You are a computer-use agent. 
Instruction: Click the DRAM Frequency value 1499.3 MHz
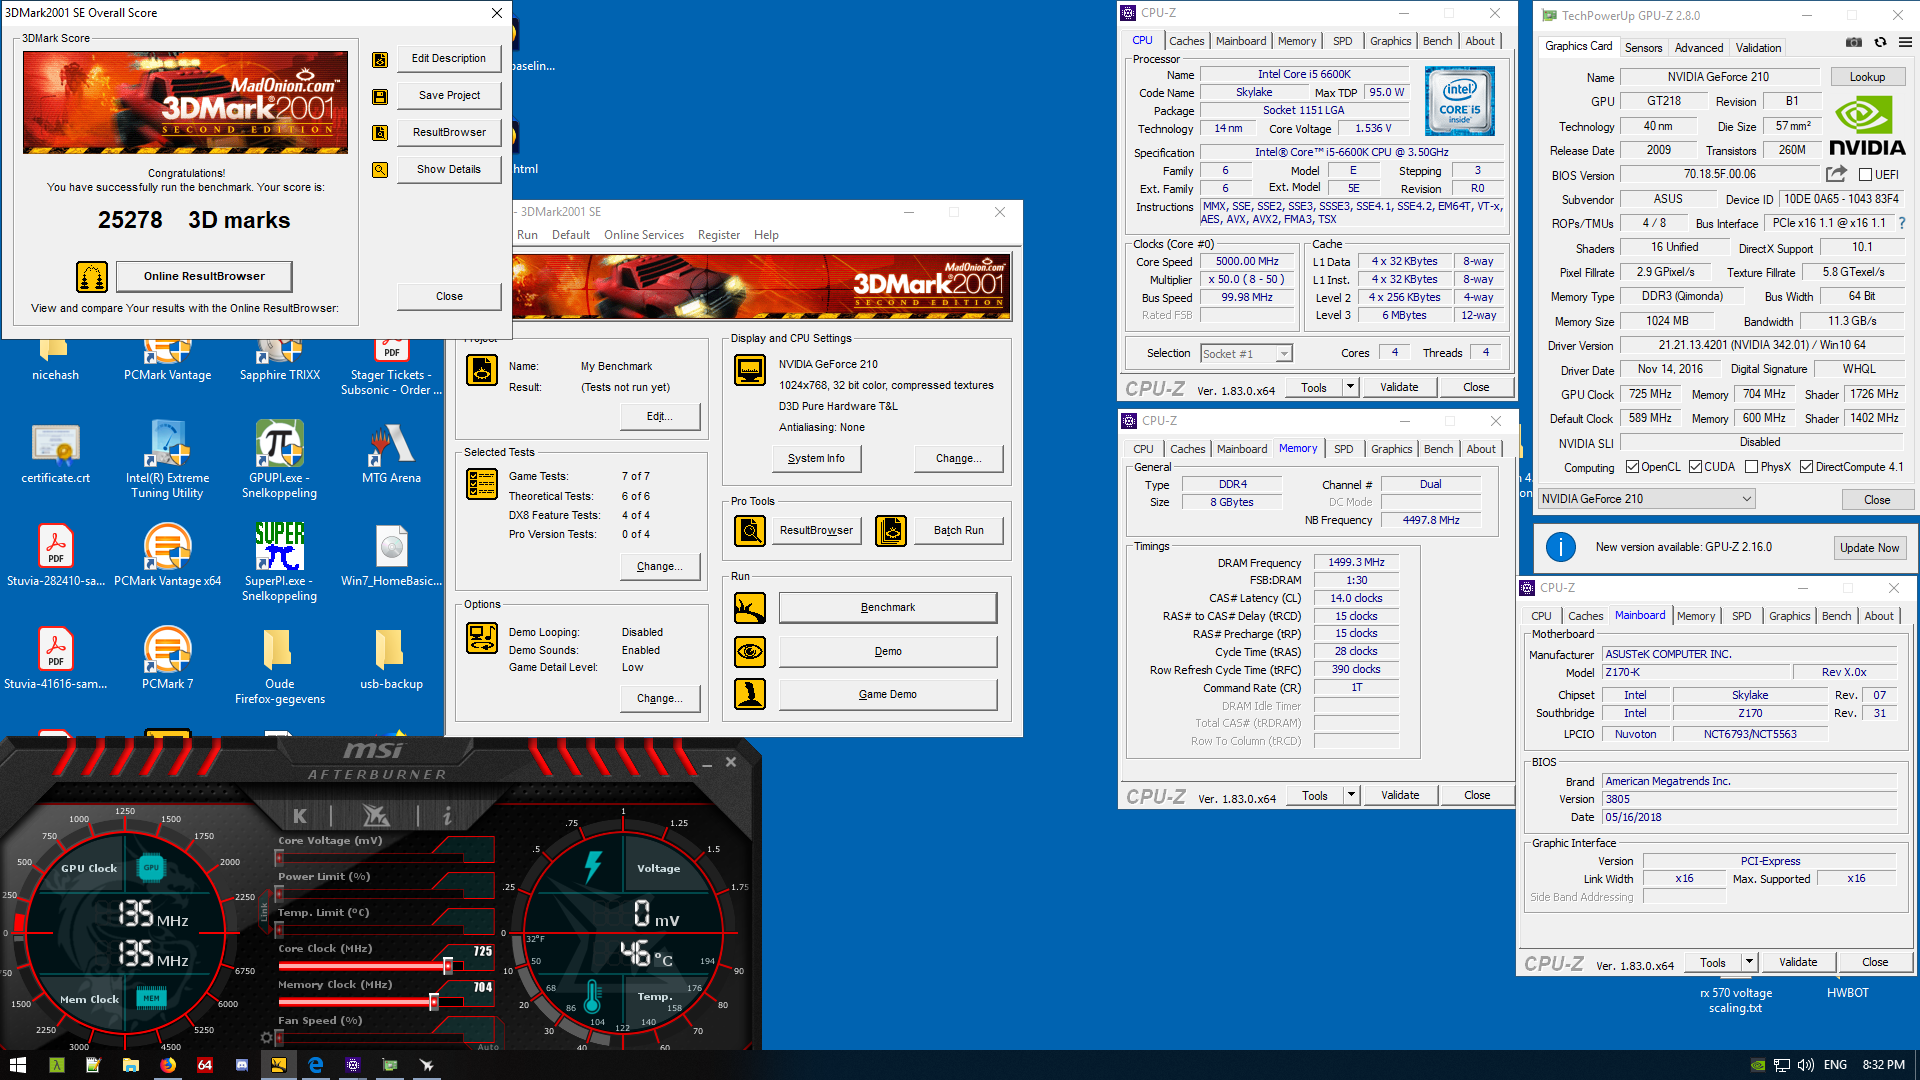pyautogui.click(x=1356, y=563)
